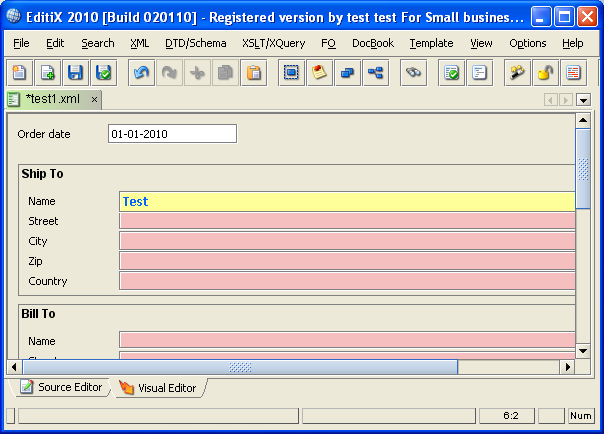This screenshot has height=434, width=604.
Task: Click the Save floppy disk icon
Action: (75, 72)
